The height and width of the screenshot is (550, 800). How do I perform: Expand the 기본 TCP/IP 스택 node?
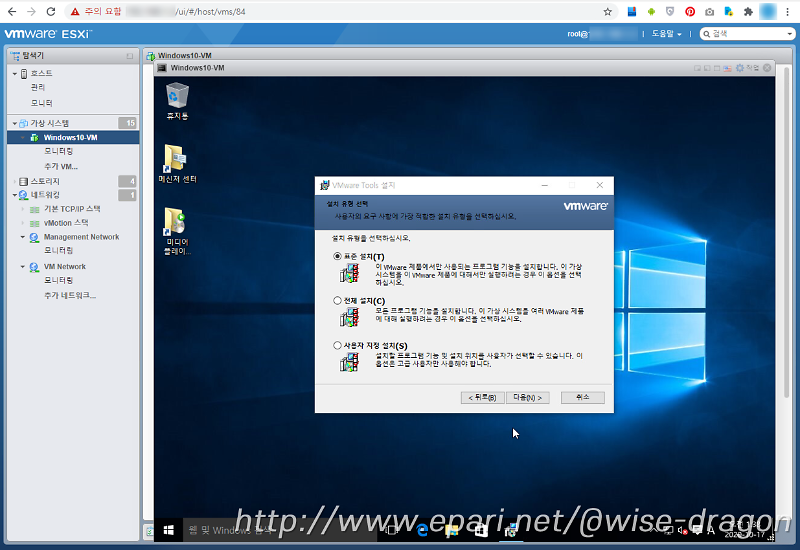coord(22,209)
